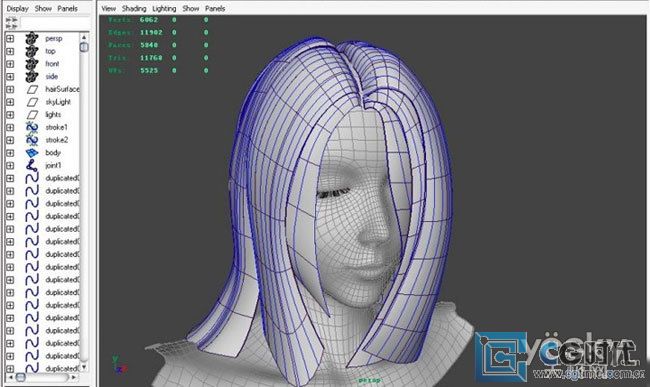Image resolution: width=650 pixels, height=387 pixels.
Task: Open the Lighting menu
Action: tap(164, 8)
